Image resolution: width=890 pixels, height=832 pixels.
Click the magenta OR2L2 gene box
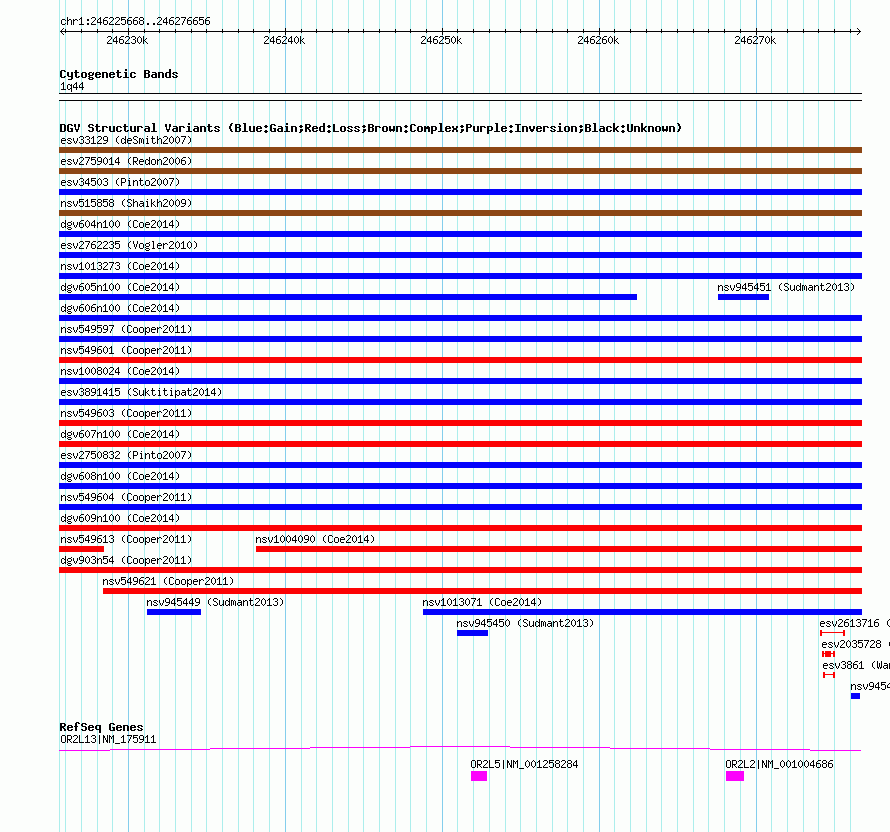[x=735, y=776]
